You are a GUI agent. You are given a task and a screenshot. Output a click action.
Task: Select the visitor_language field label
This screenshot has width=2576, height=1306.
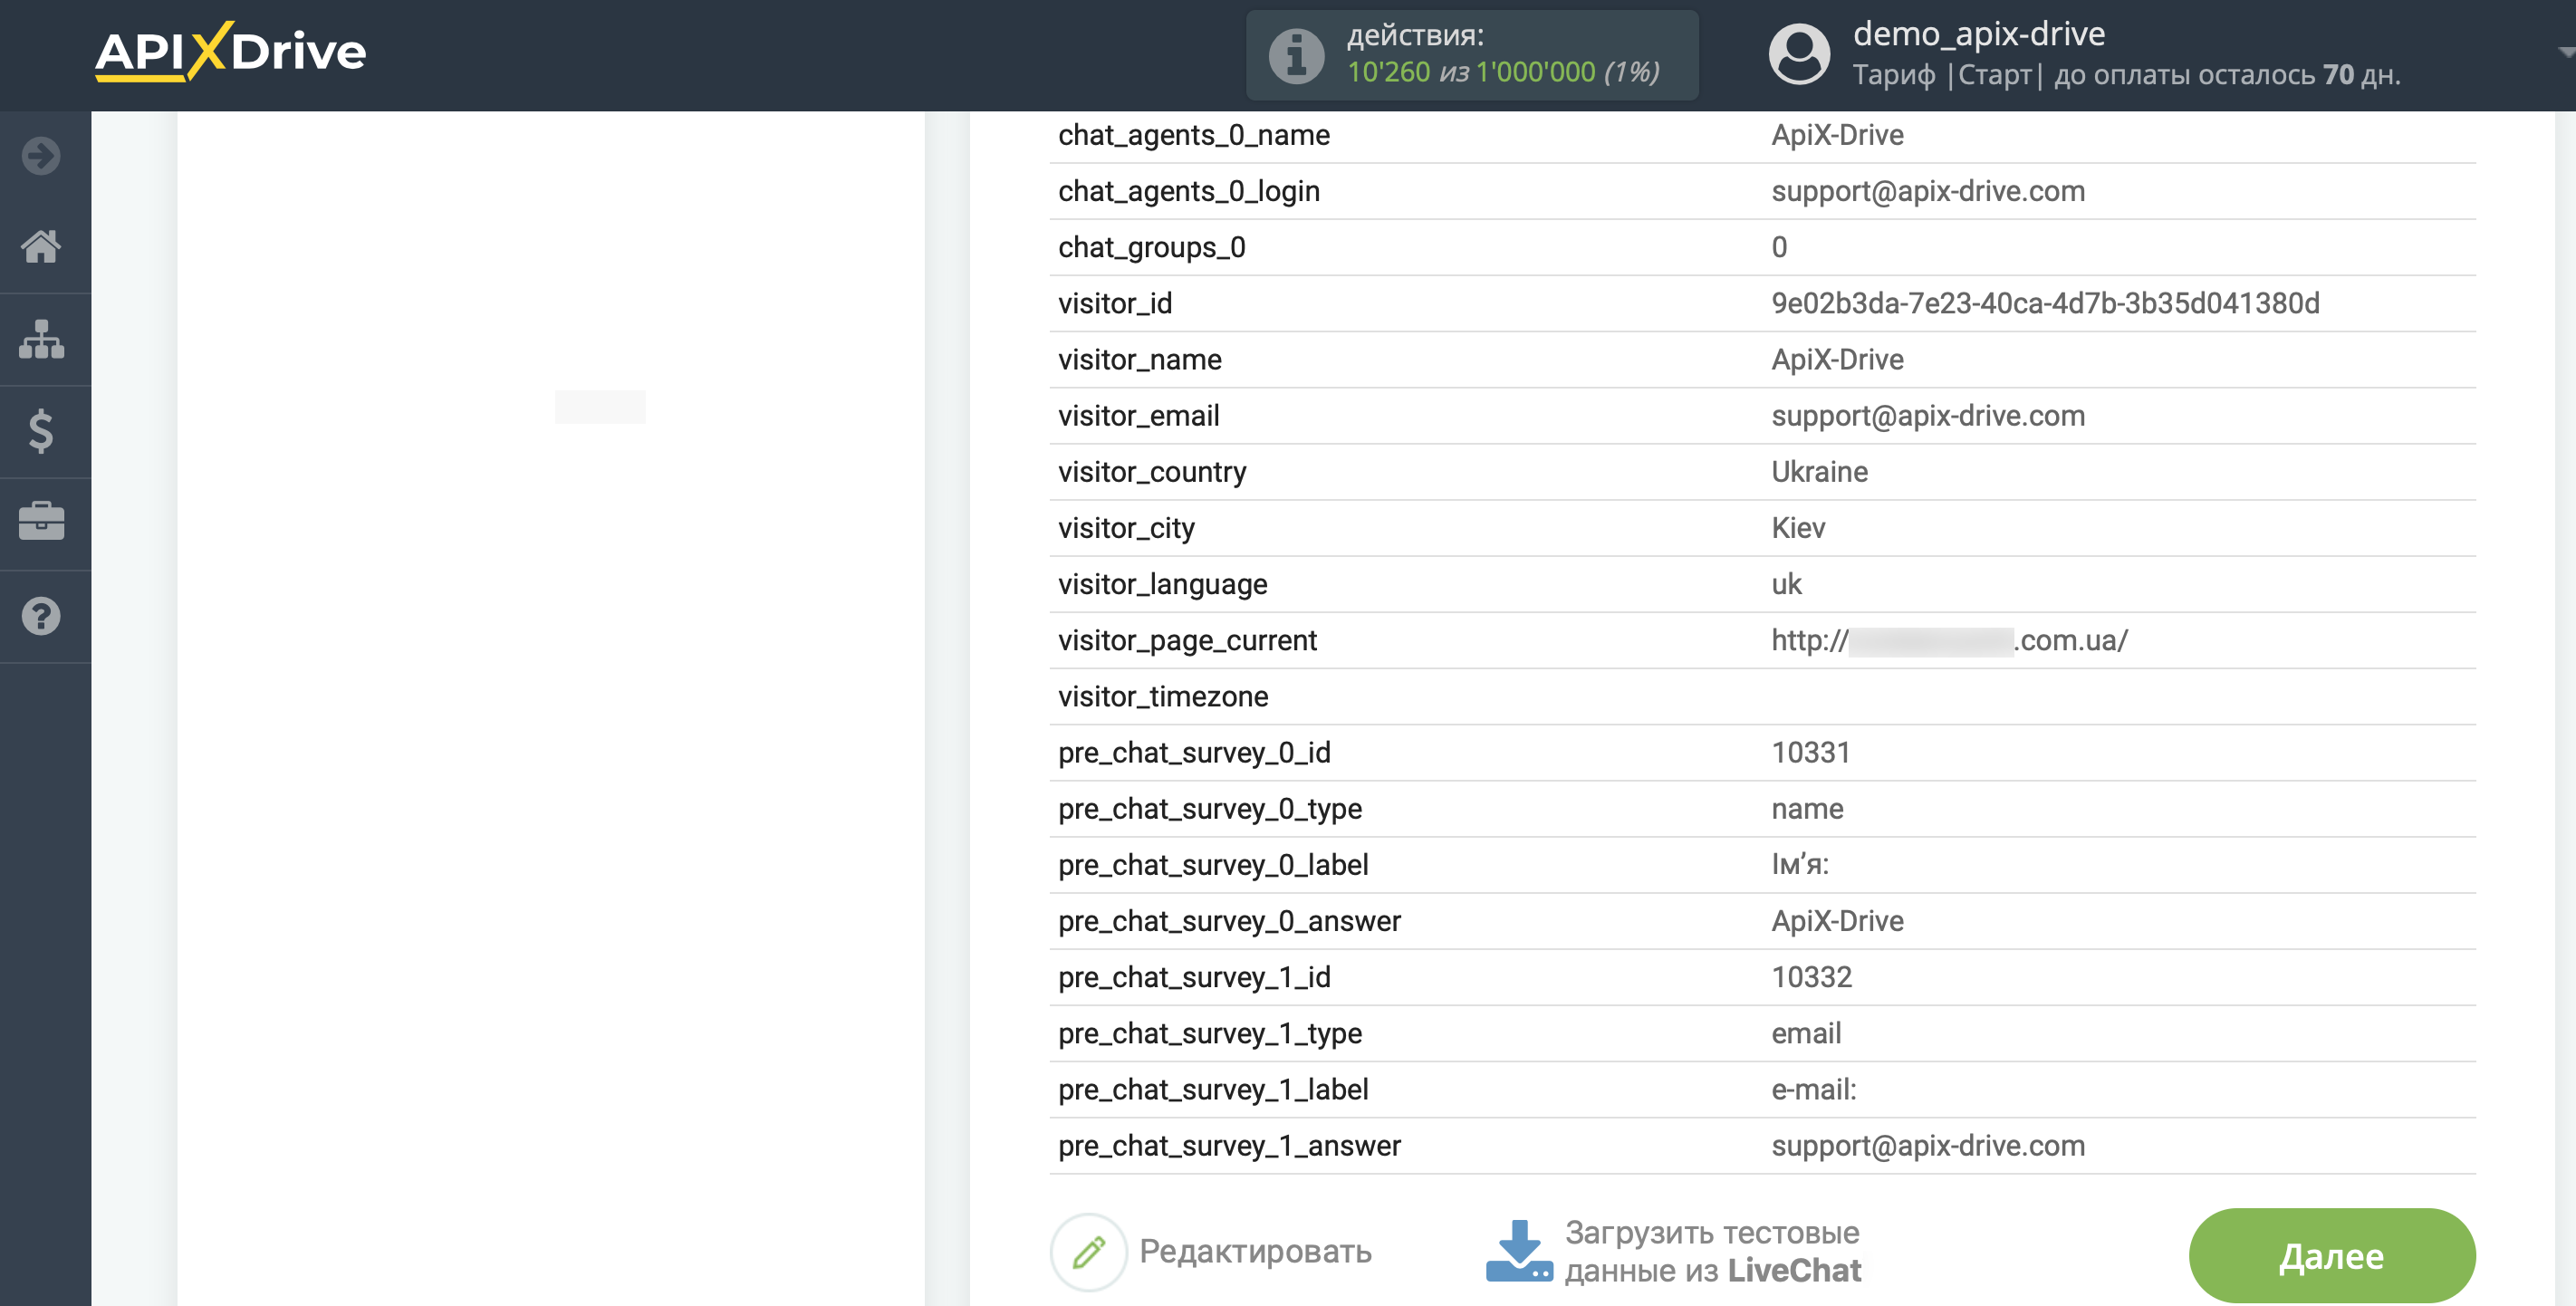[1162, 583]
